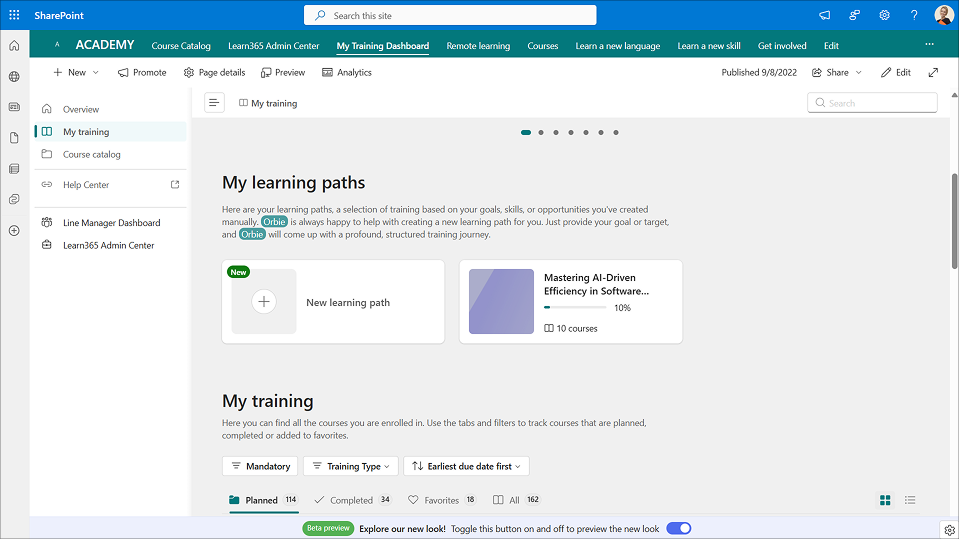This screenshot has width=959, height=539.
Task: Open Line Manager Dashboard link
Action: pos(111,223)
